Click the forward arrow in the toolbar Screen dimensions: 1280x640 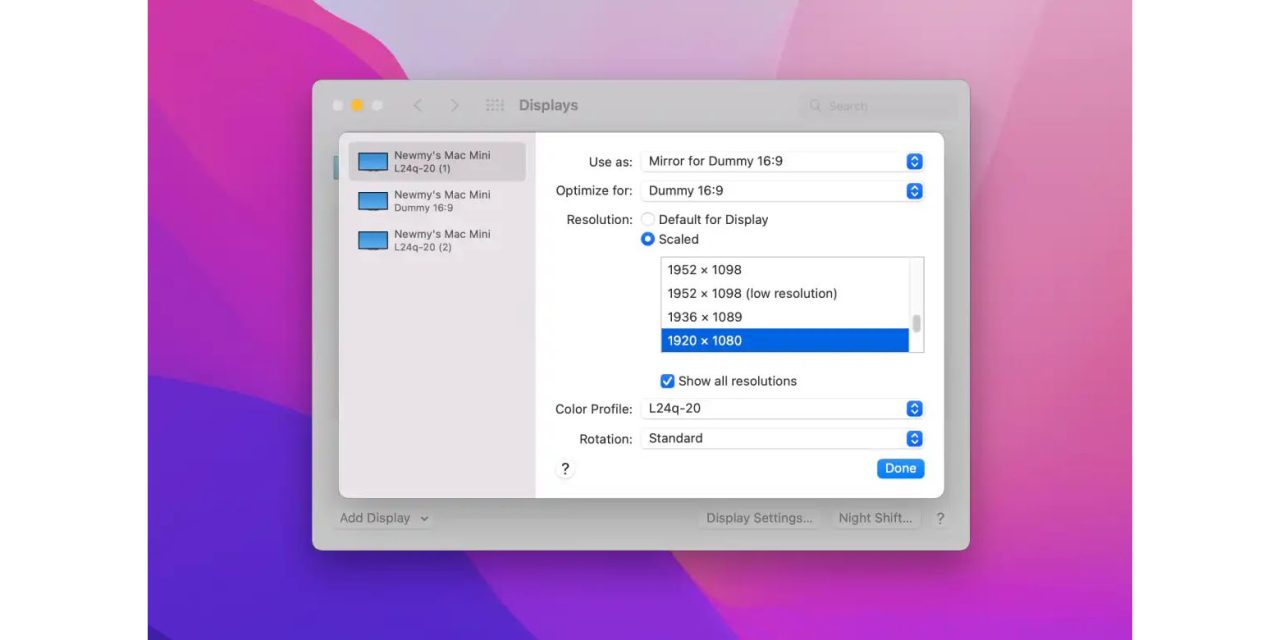point(455,105)
